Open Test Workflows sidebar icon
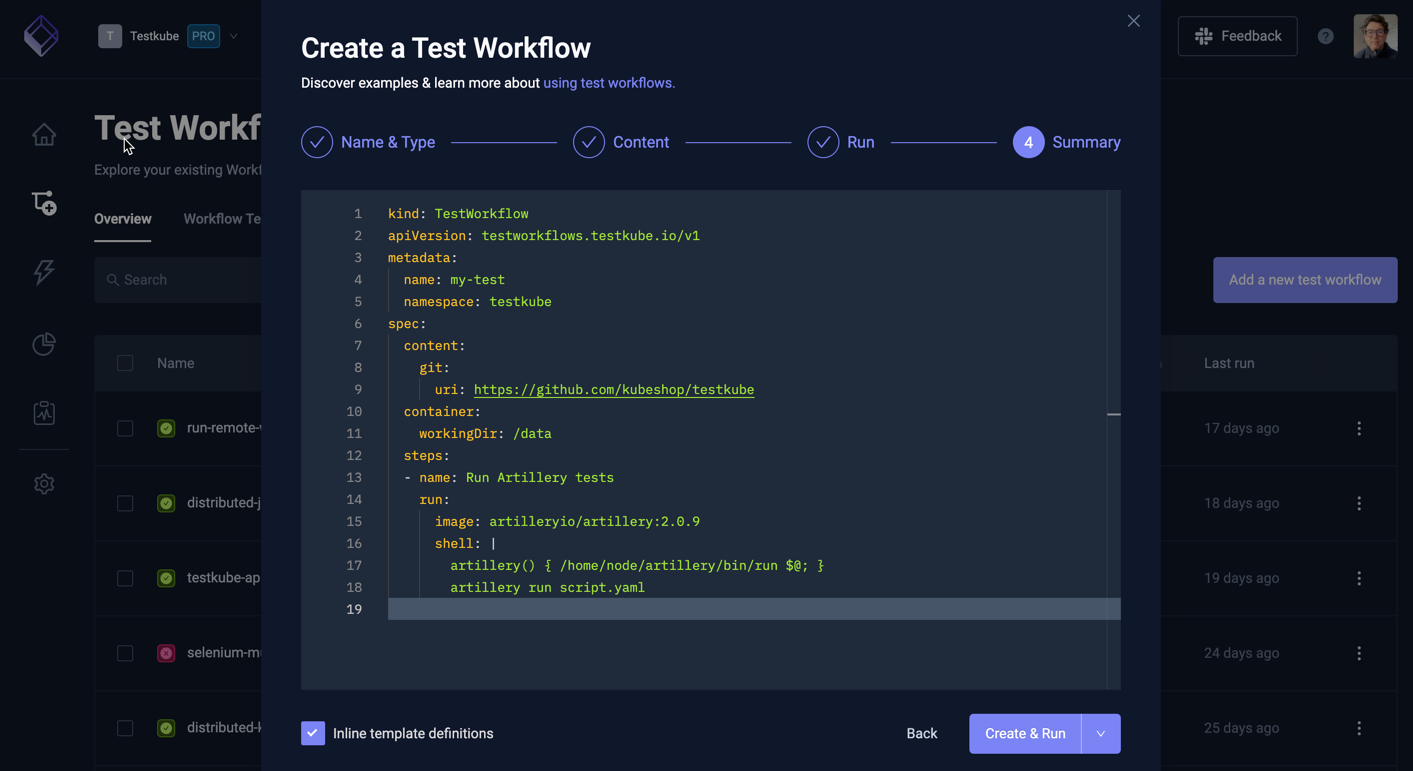Screen dimensions: 1413x771 [x=44, y=203]
